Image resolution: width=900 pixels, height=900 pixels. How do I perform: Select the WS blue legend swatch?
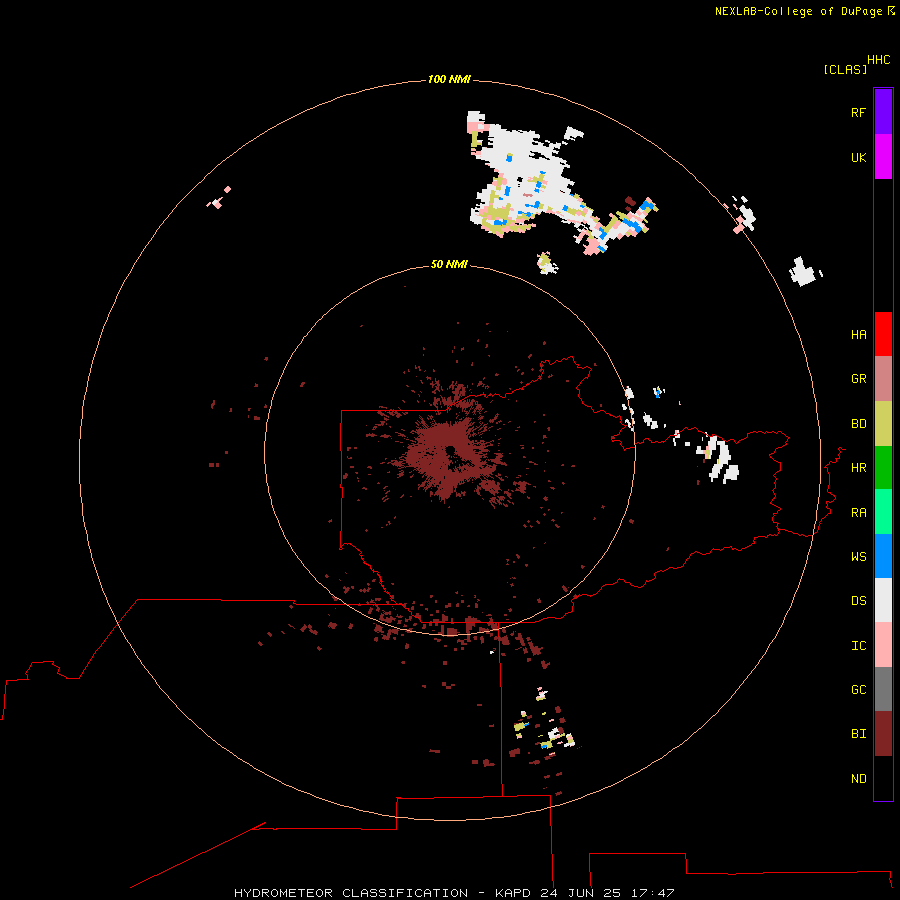click(883, 556)
